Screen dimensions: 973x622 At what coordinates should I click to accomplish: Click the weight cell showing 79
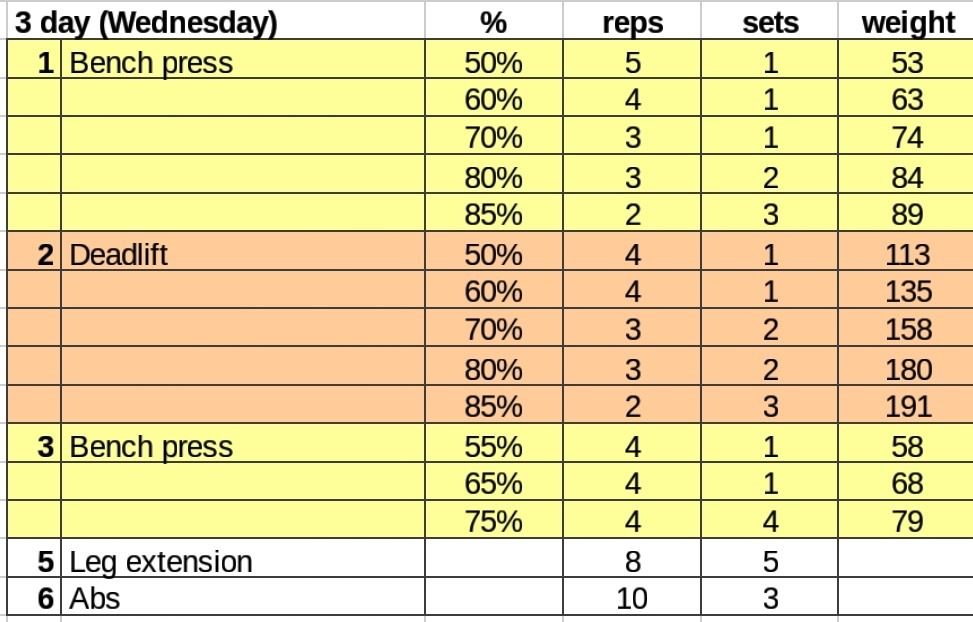(908, 522)
